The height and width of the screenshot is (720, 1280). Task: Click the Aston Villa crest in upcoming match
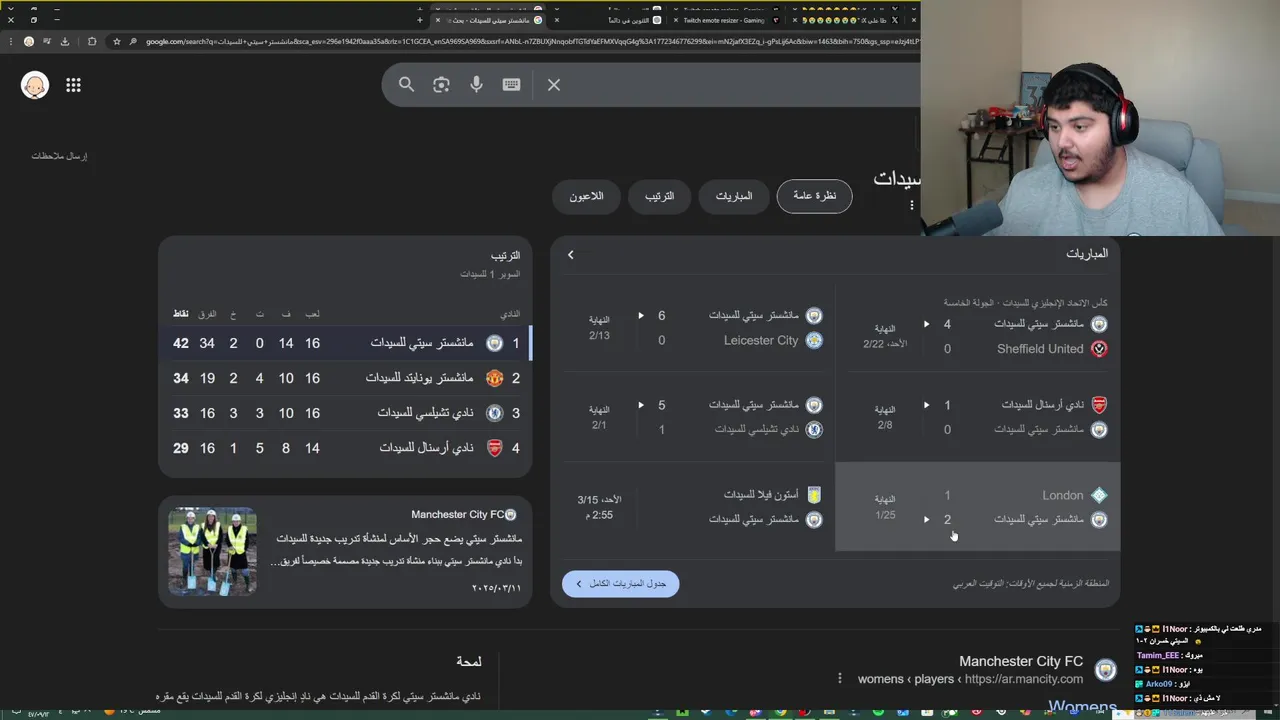click(x=814, y=495)
